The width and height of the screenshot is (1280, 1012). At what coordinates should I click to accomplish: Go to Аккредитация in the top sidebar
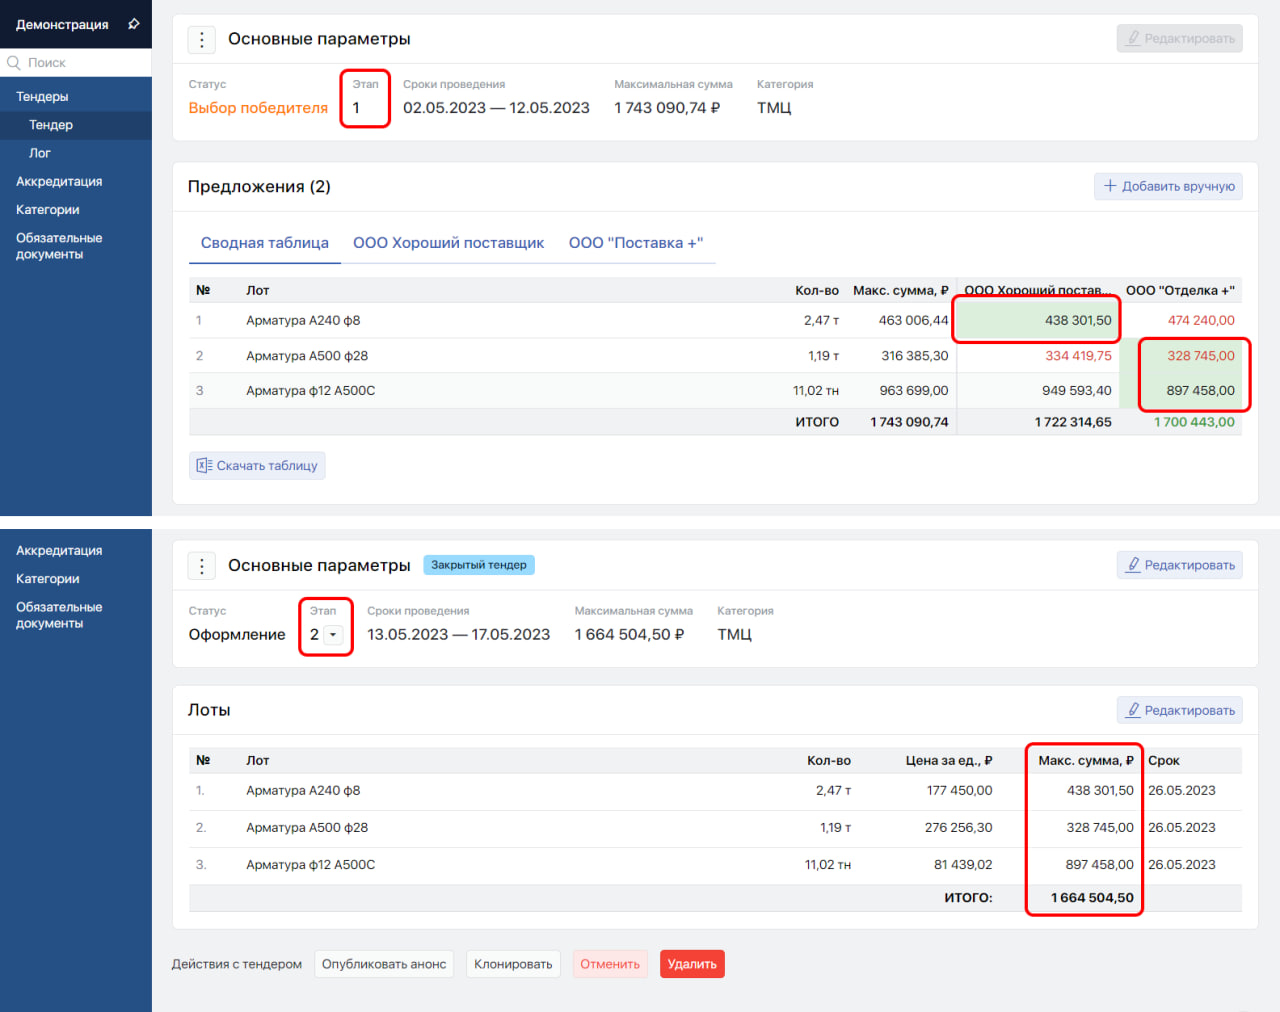click(59, 181)
